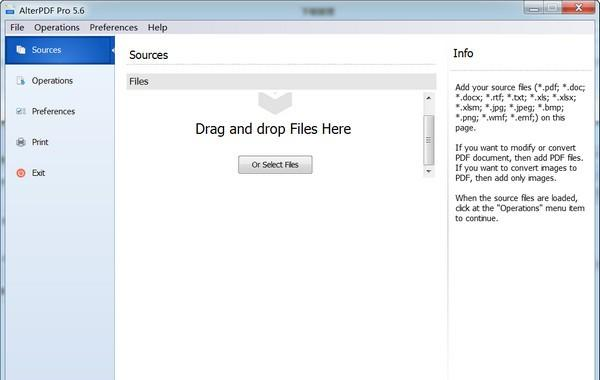Screen dimensions: 600x380
Task: Click the Print printer icon
Action: click(x=21, y=142)
